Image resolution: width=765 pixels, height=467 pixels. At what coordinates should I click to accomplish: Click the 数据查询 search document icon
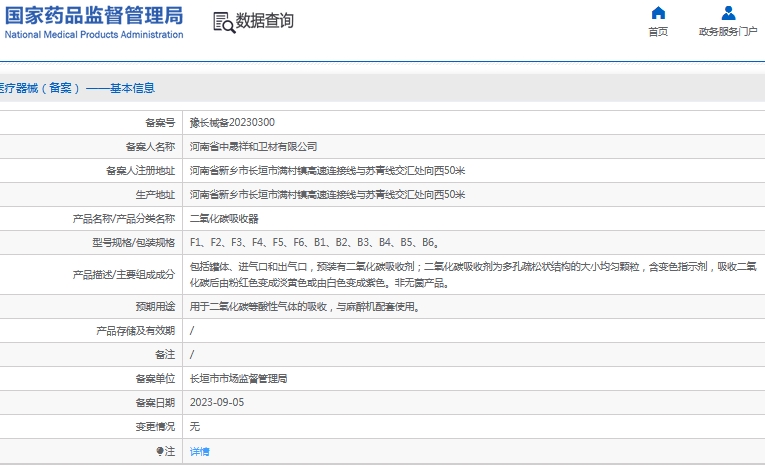(224, 22)
